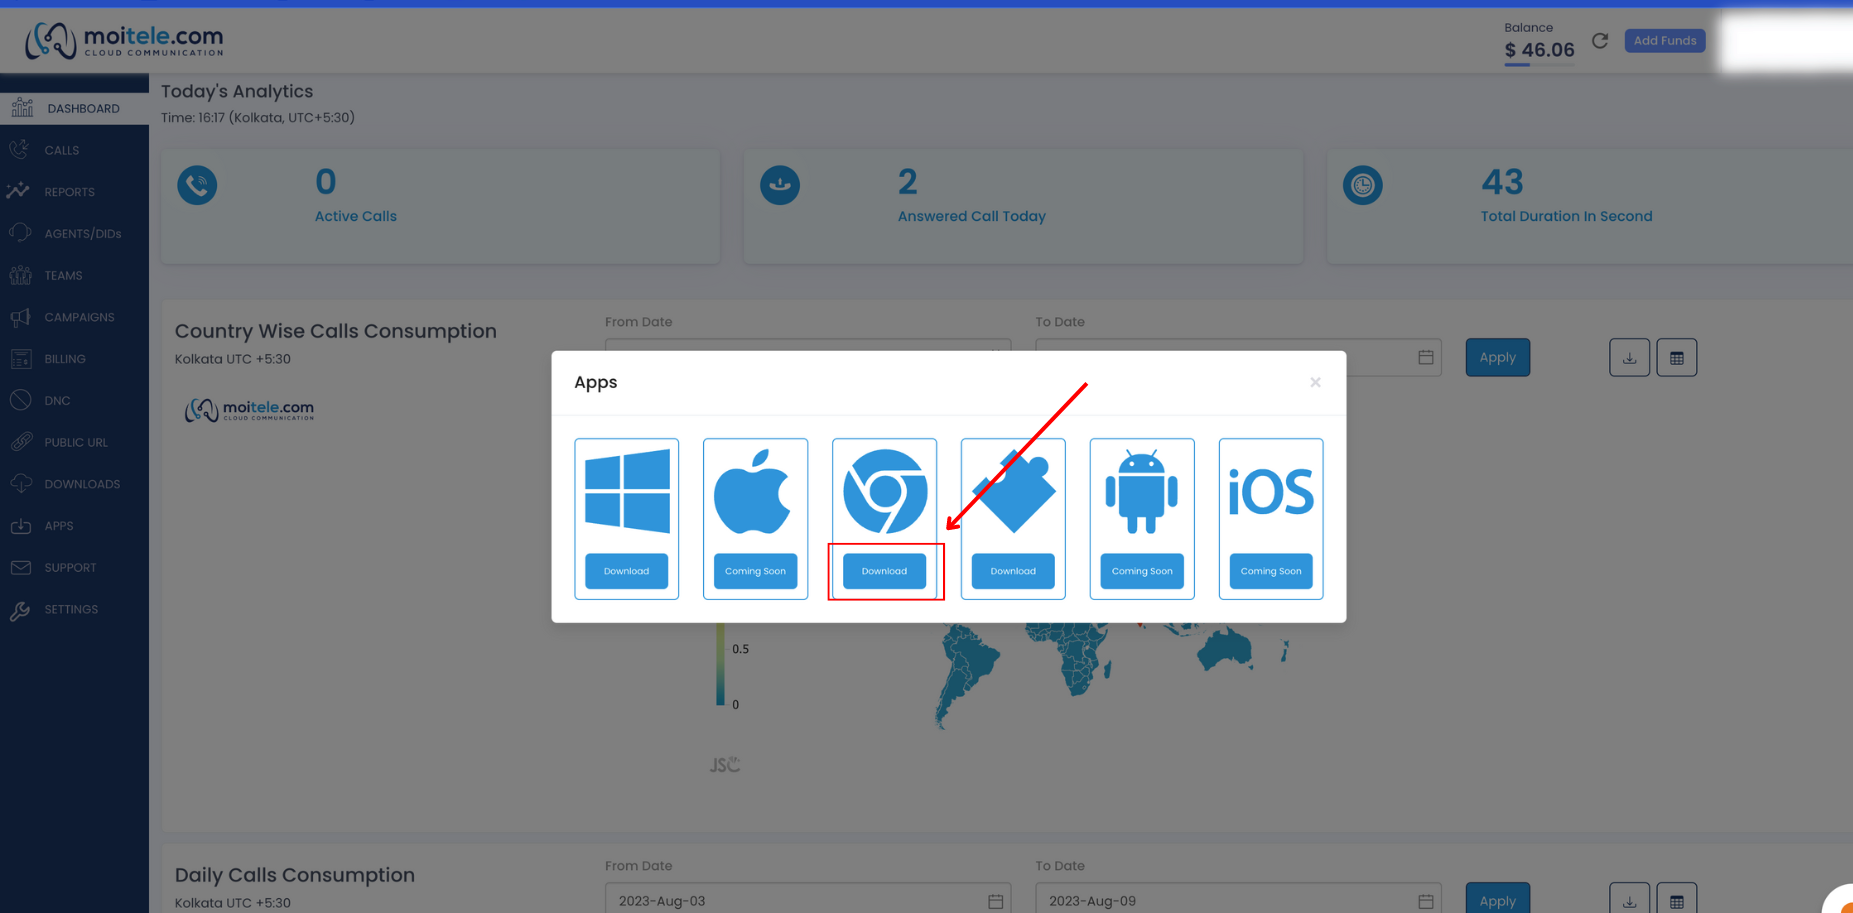Click Daily Calls From Date field 2023-Aug-03

808,900
